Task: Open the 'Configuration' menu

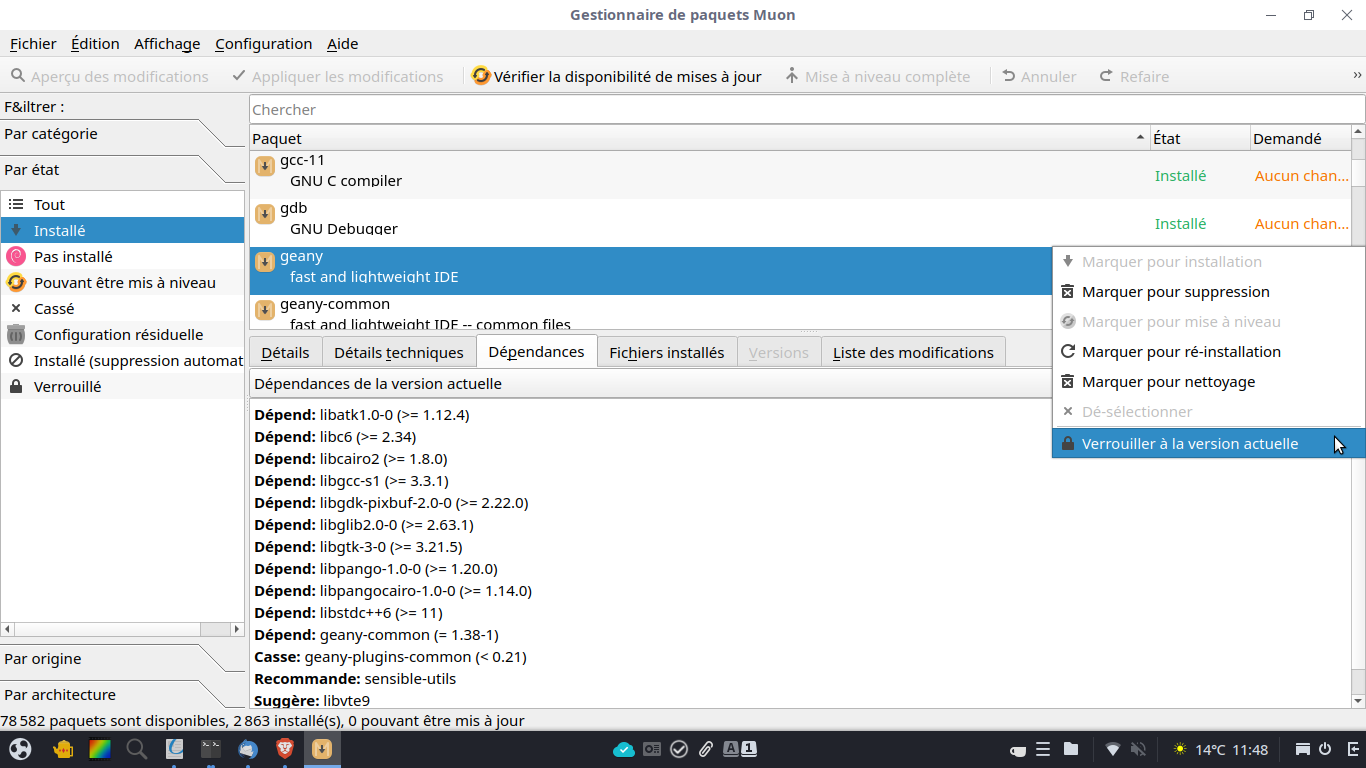Action: coord(263,43)
